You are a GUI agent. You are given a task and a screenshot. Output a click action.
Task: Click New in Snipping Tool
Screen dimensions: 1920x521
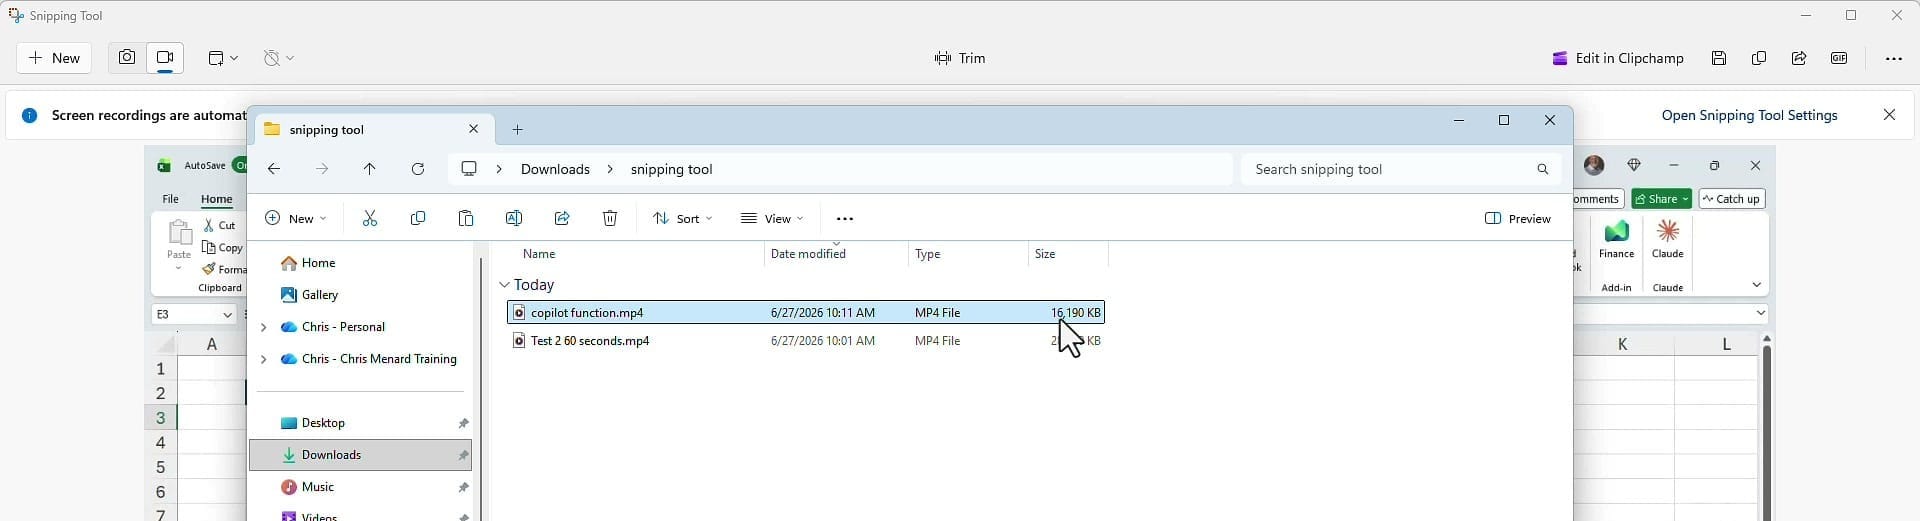pyautogui.click(x=54, y=58)
